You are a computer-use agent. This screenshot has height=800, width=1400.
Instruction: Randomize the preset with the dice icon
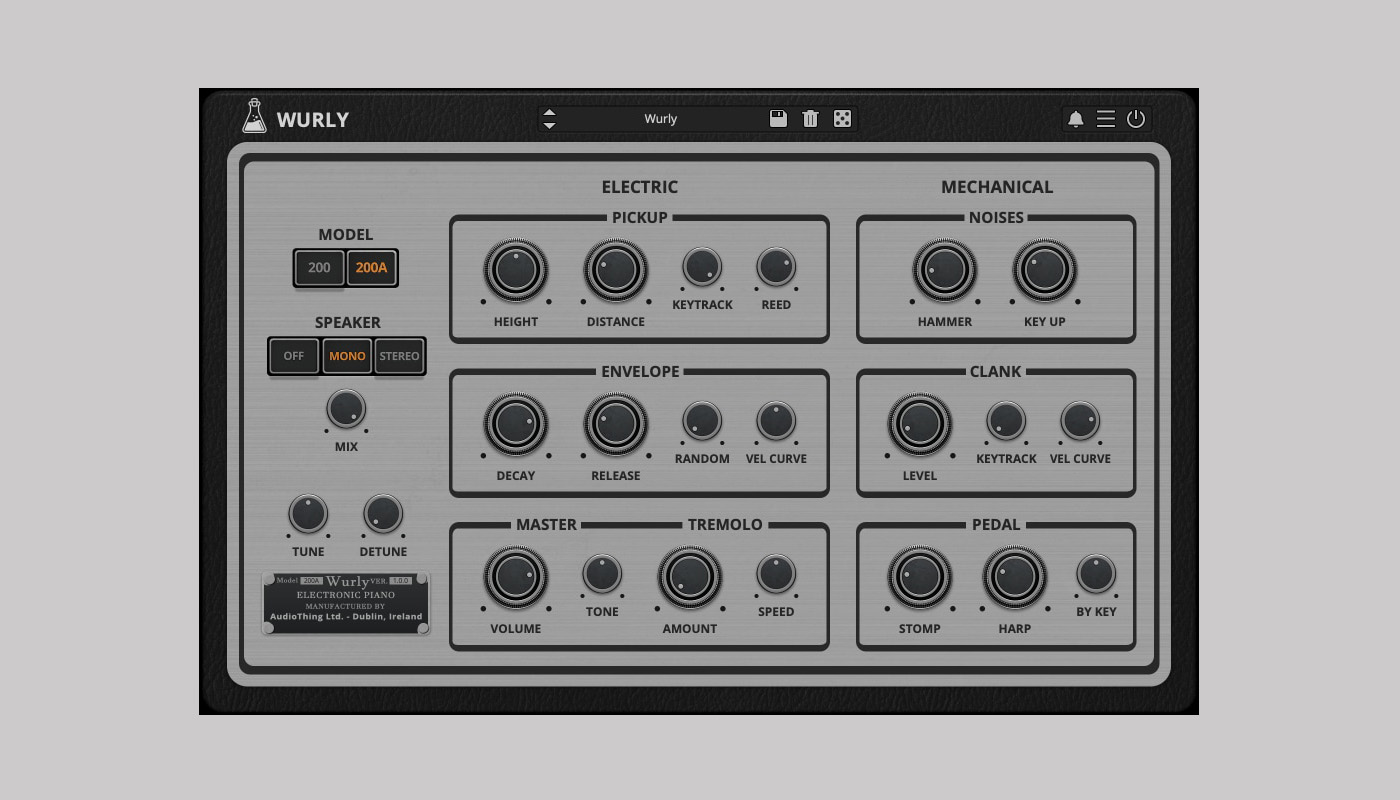[842, 118]
